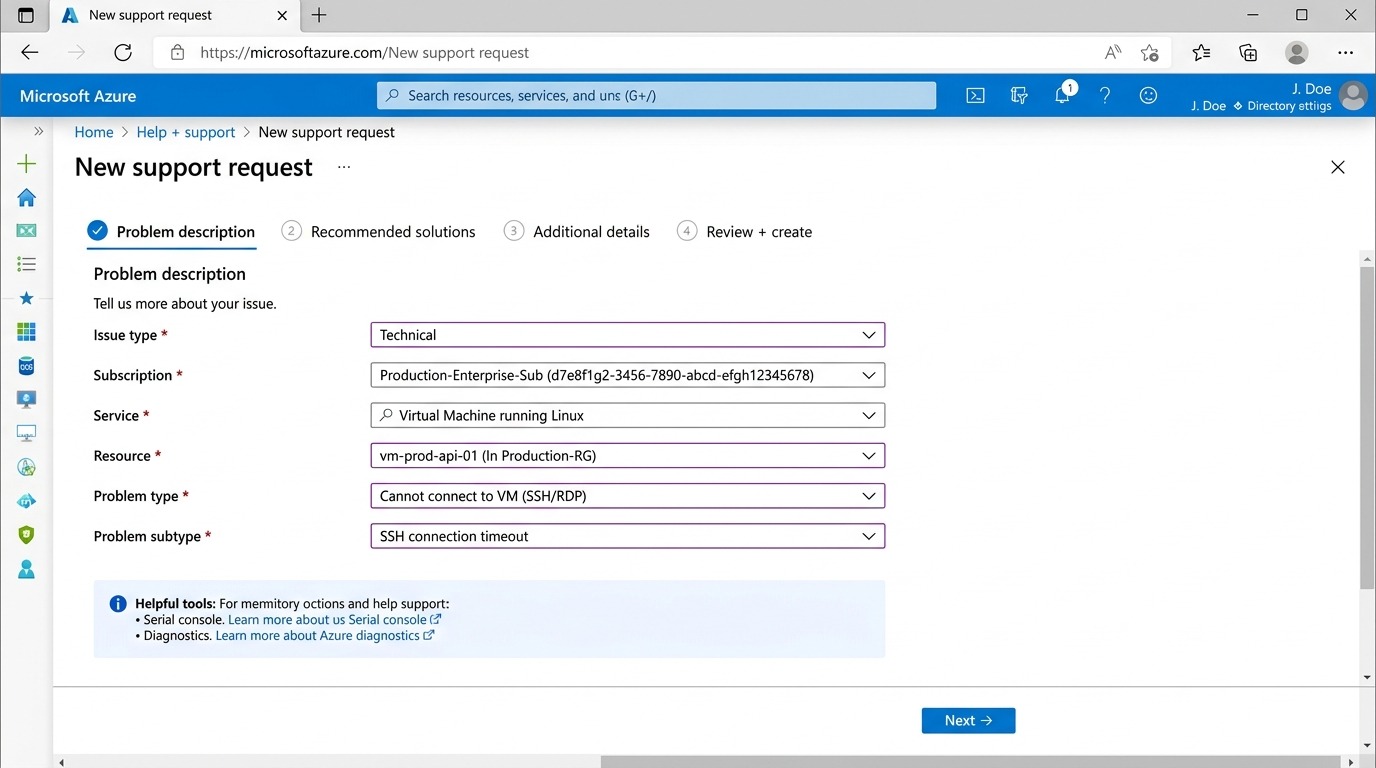Open the Dashboard icon in the sidebar
This screenshot has width=1376, height=768.
click(x=27, y=231)
